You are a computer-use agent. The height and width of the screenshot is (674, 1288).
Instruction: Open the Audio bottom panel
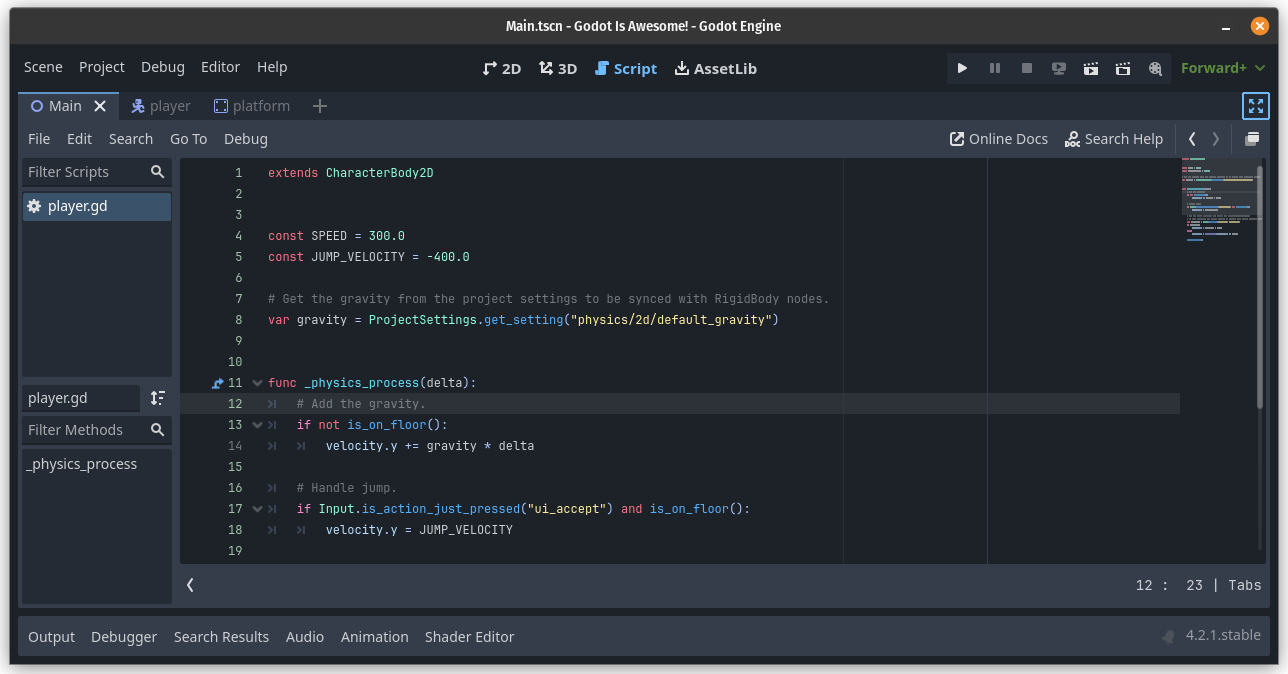tap(305, 637)
